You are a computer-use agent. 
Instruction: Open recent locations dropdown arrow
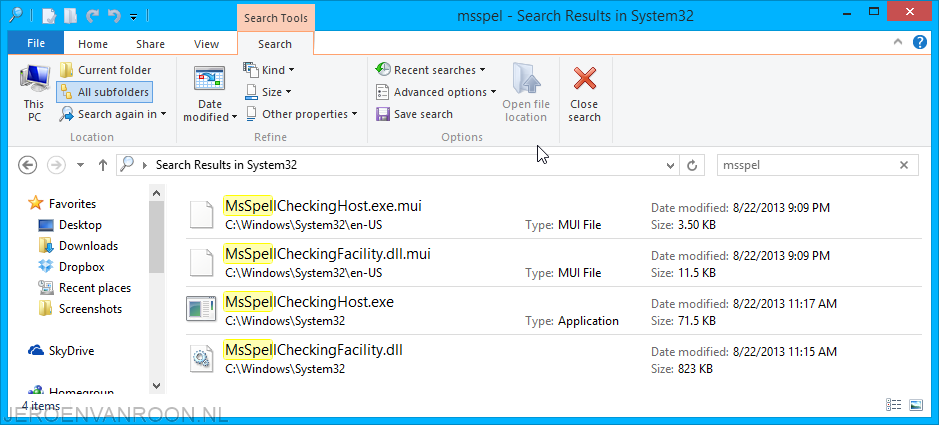pyautogui.click(x=81, y=165)
